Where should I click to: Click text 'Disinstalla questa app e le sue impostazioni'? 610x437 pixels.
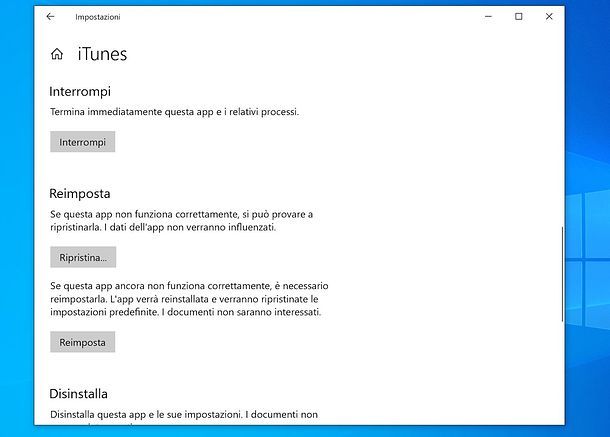pyautogui.click(x=145, y=415)
